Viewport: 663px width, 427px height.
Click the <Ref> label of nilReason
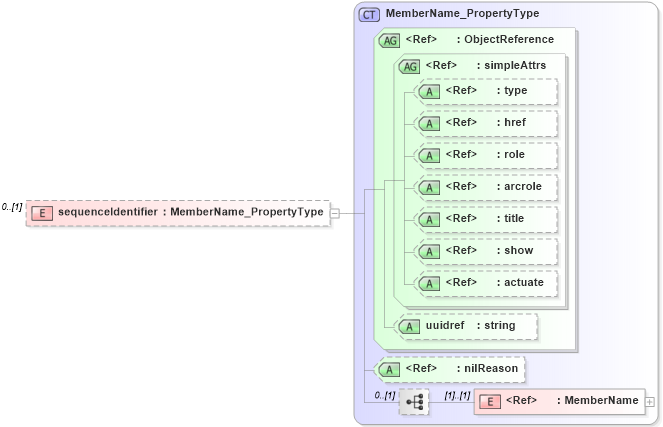coord(421,368)
